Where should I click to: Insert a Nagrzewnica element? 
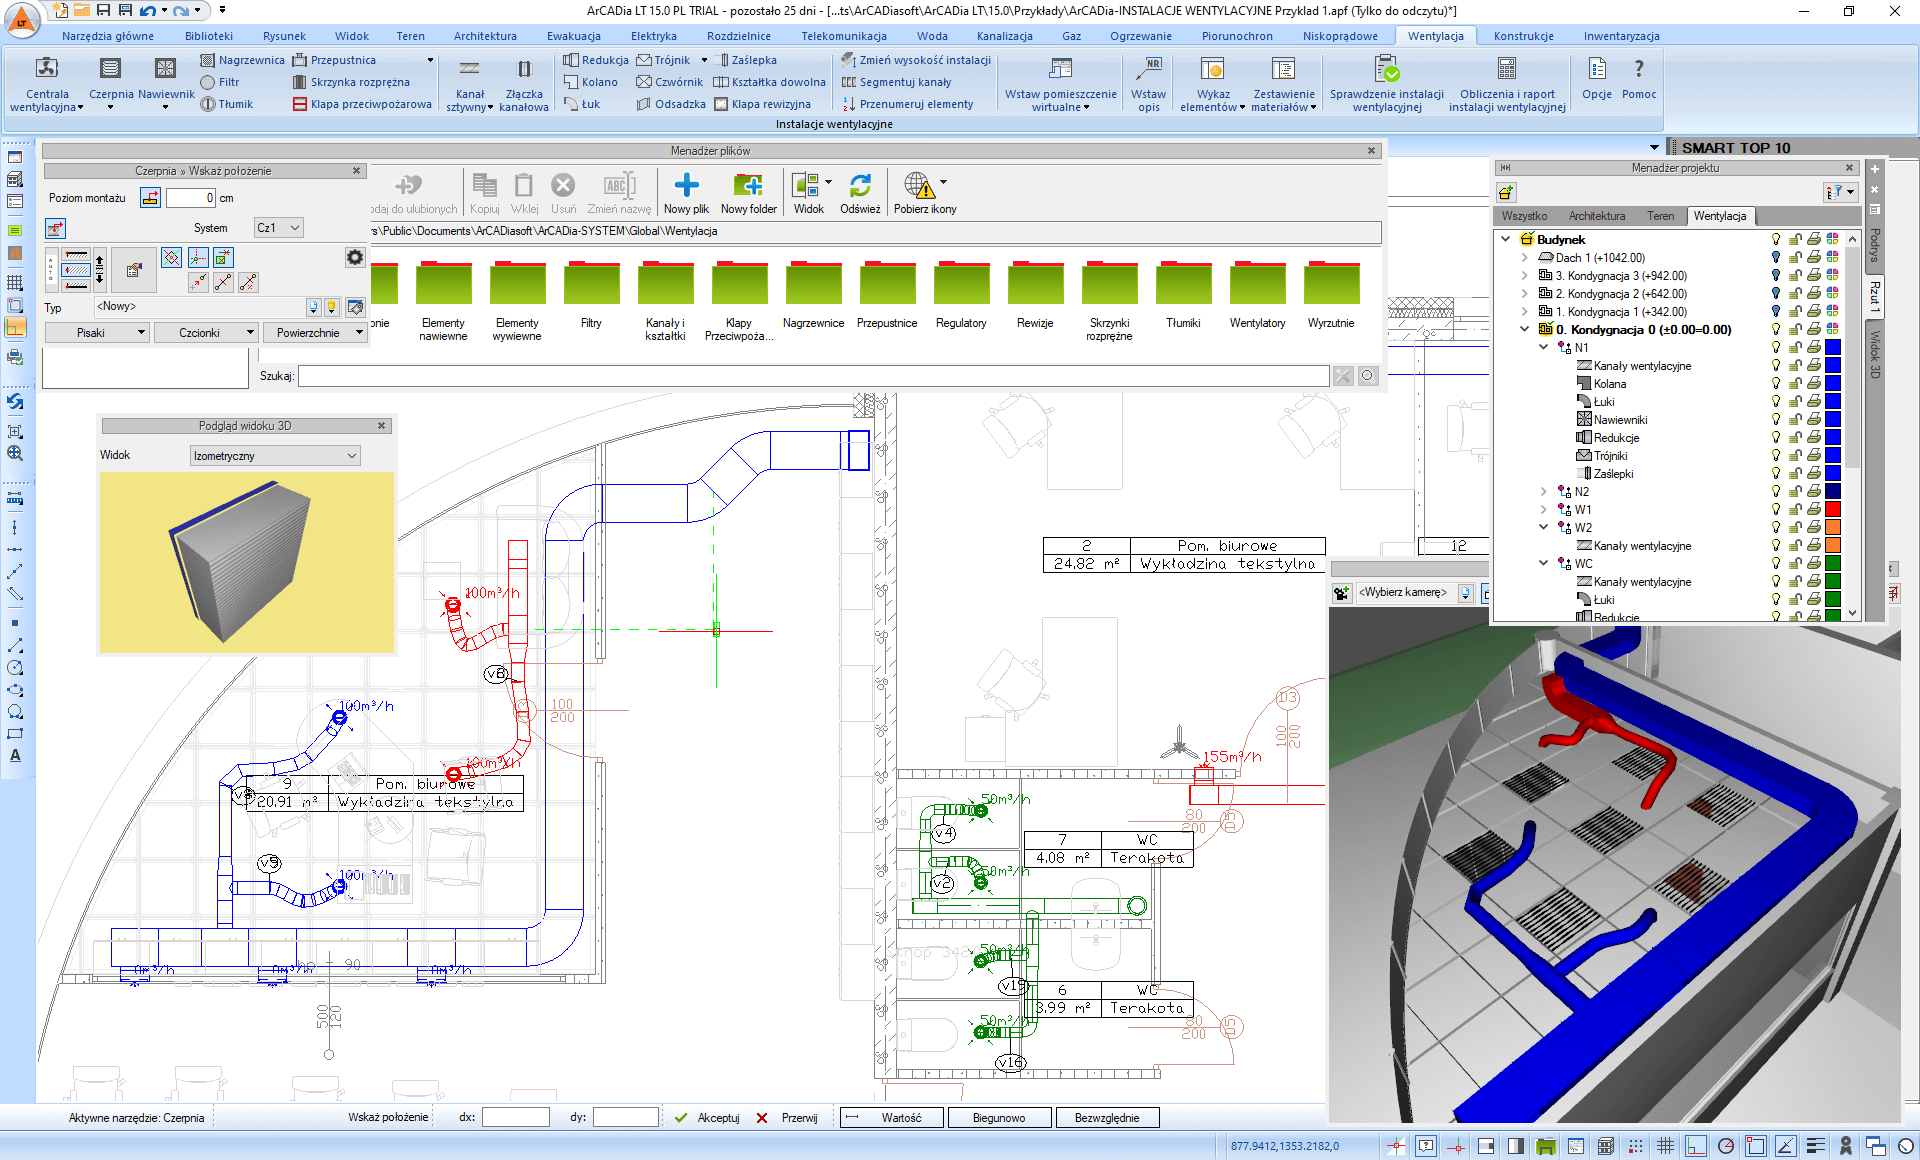point(242,60)
